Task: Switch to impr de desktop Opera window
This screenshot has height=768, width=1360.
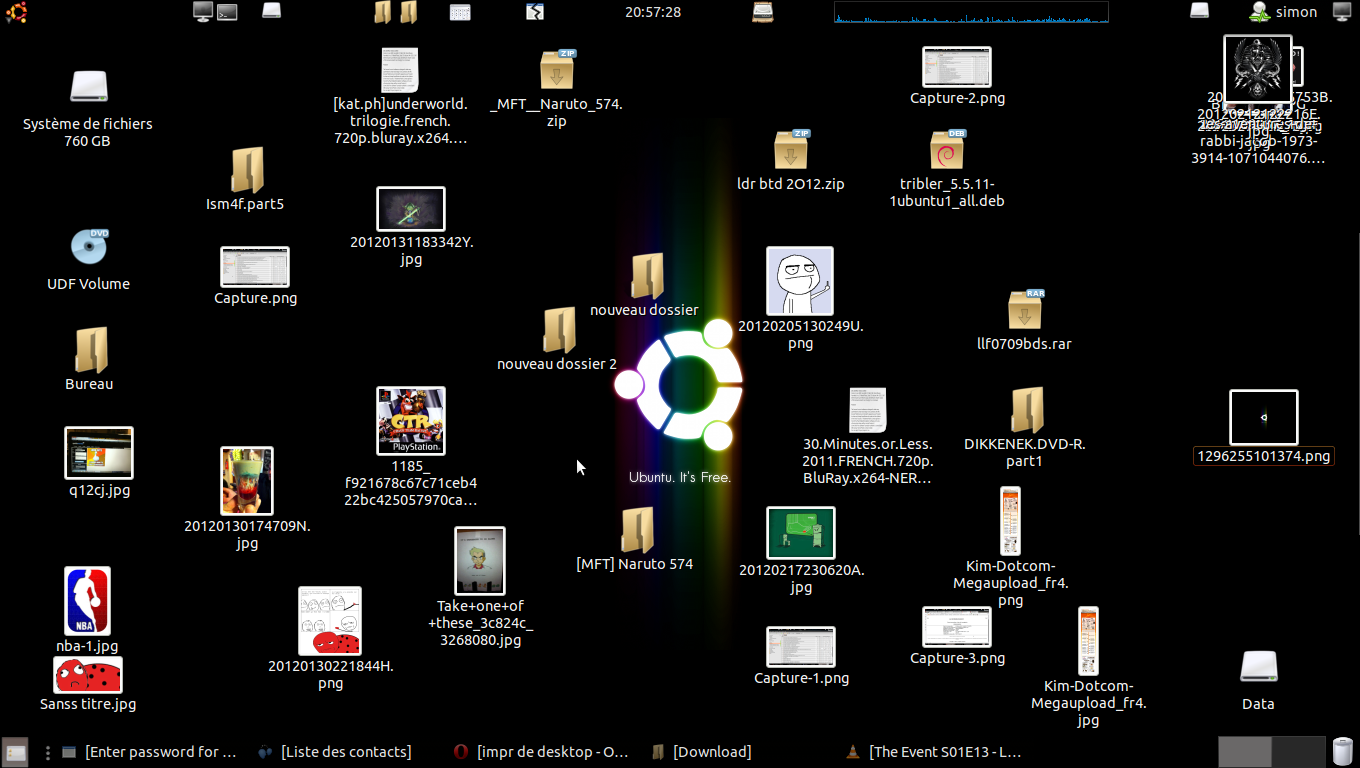Action: click(541, 752)
